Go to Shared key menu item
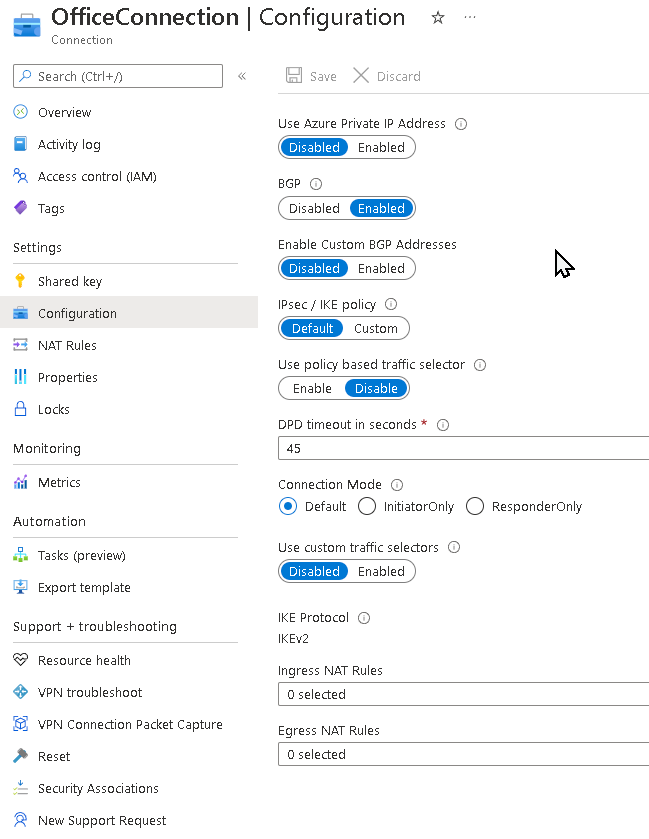 coord(70,281)
